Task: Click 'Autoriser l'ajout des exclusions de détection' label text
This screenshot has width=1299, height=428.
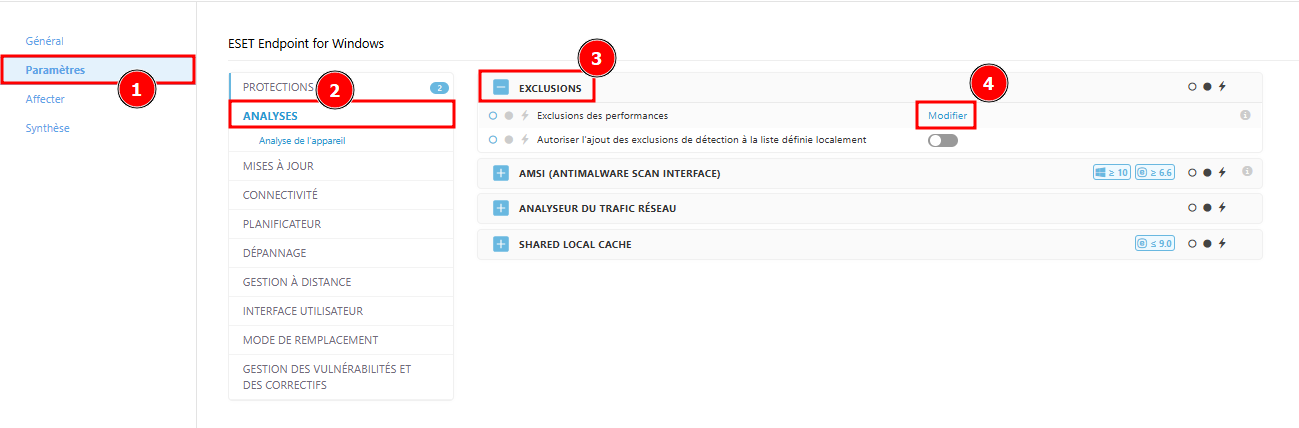Action: (x=702, y=140)
